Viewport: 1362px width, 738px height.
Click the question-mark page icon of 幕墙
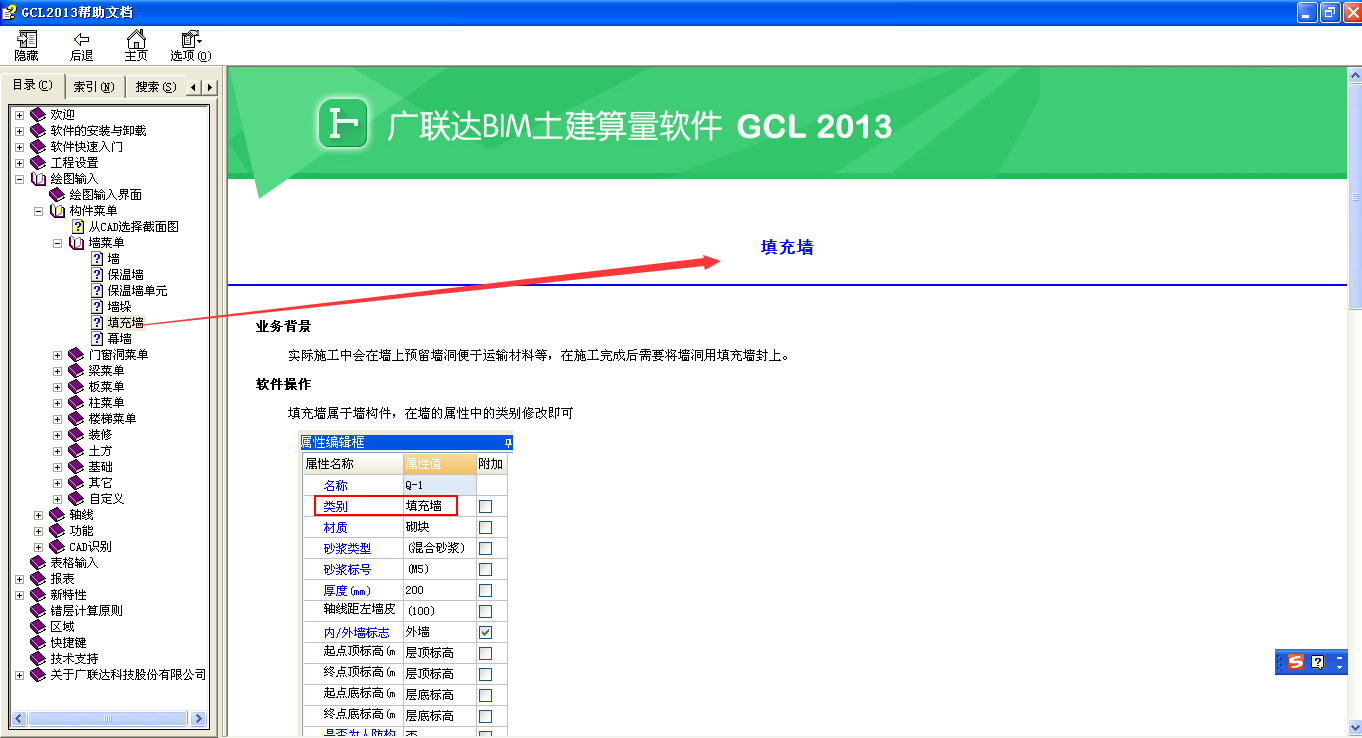pyautogui.click(x=97, y=339)
